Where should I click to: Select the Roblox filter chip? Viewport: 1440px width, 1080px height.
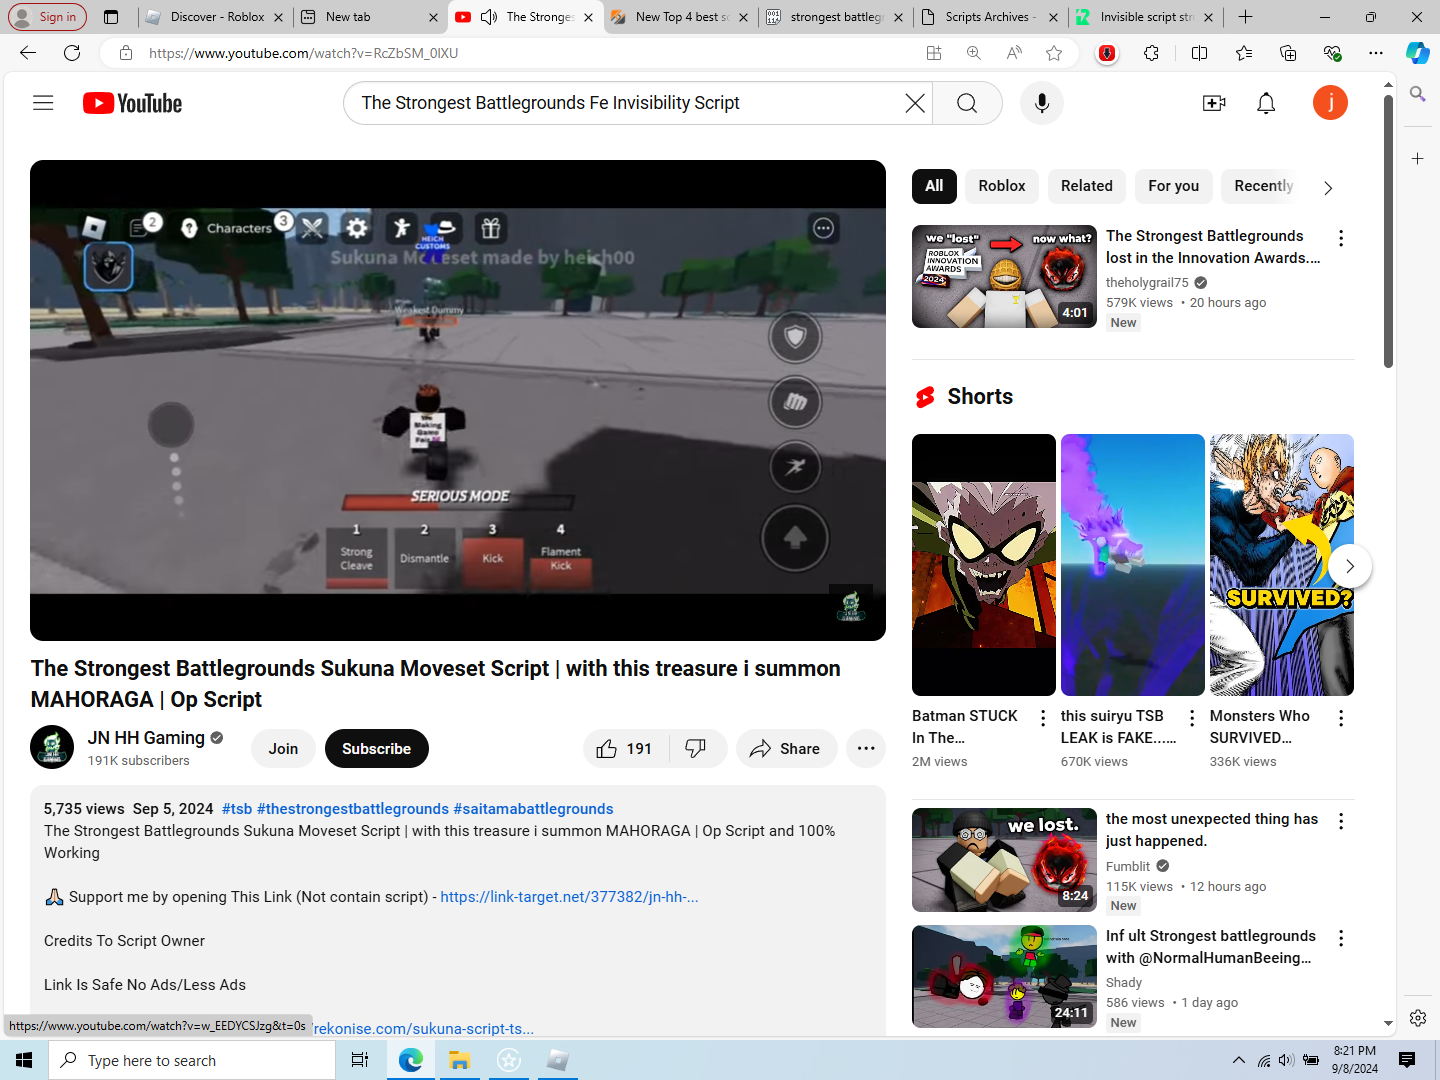tap(1002, 186)
